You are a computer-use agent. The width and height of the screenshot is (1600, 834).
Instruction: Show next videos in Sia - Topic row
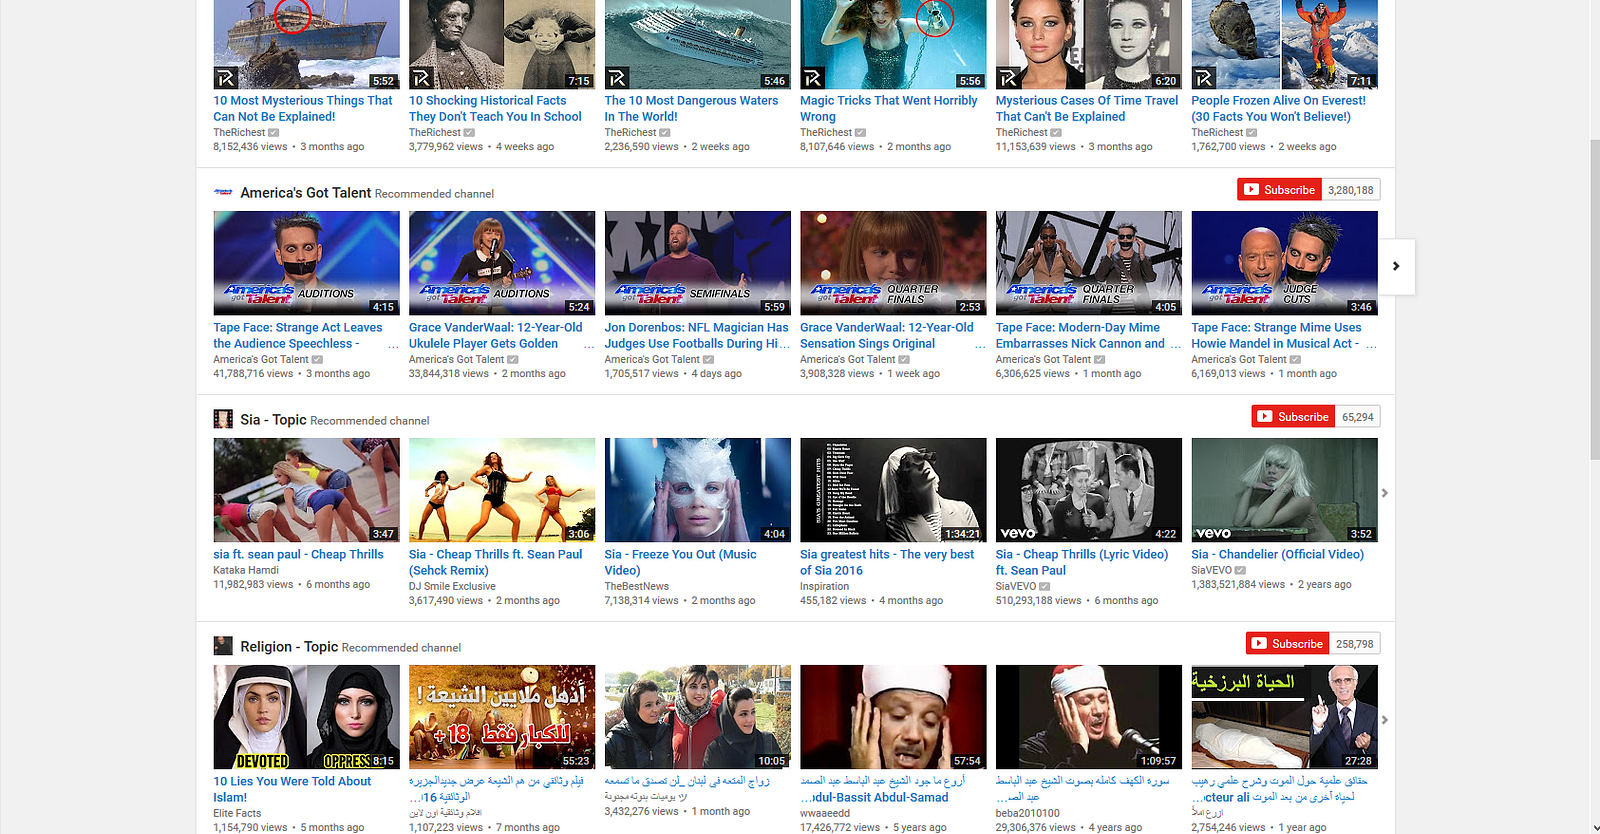coord(1385,493)
